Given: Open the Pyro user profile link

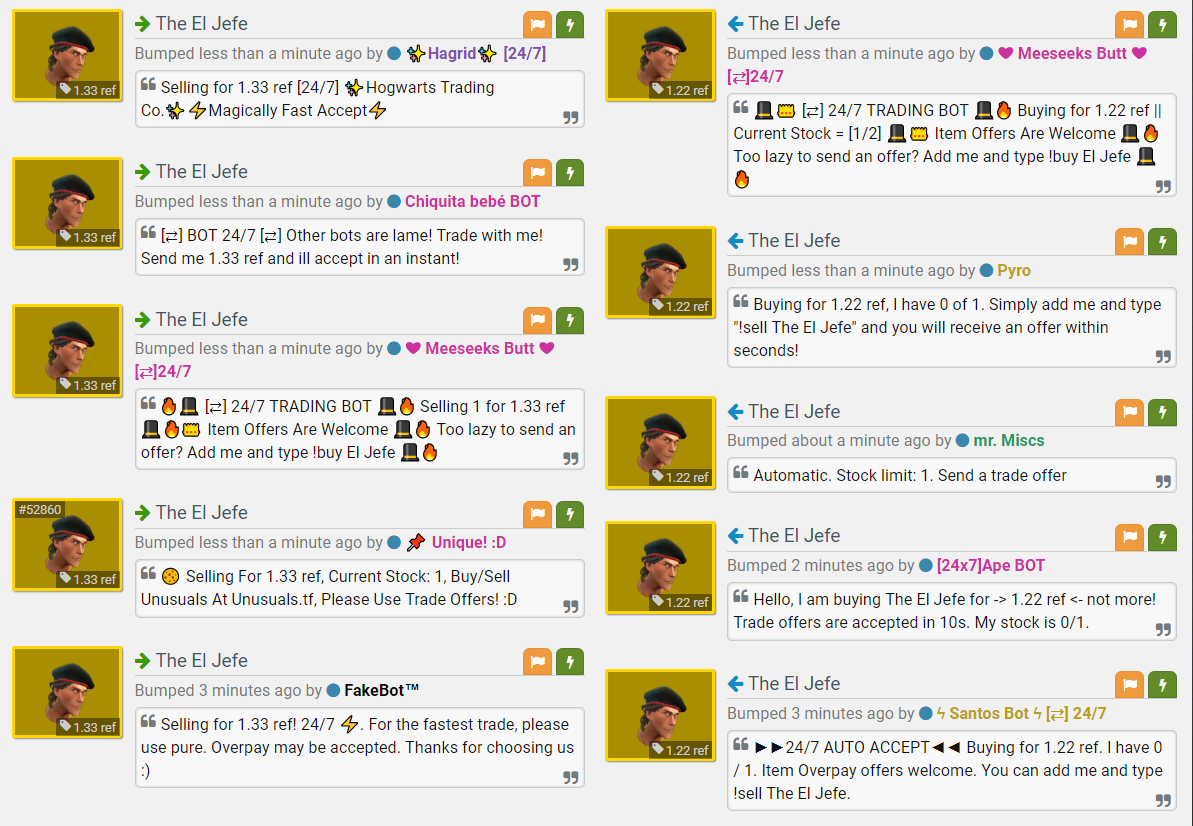Looking at the screenshot, I should point(1014,271).
